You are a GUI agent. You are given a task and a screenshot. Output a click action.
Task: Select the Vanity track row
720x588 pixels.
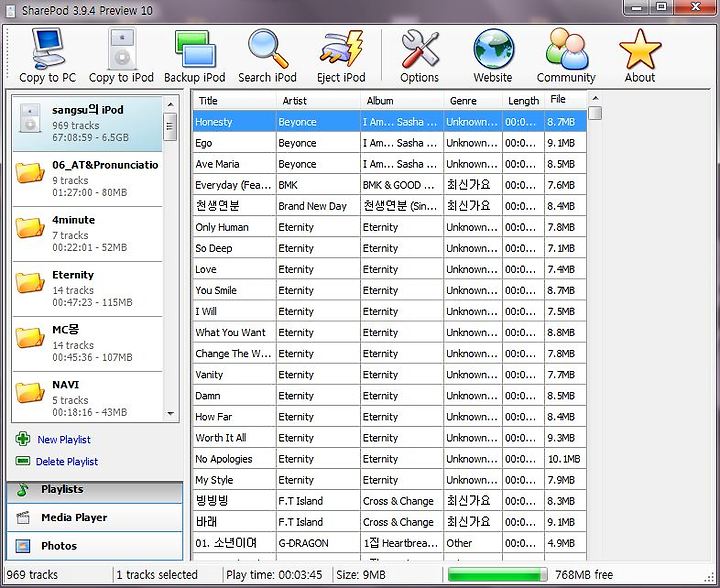pos(390,375)
